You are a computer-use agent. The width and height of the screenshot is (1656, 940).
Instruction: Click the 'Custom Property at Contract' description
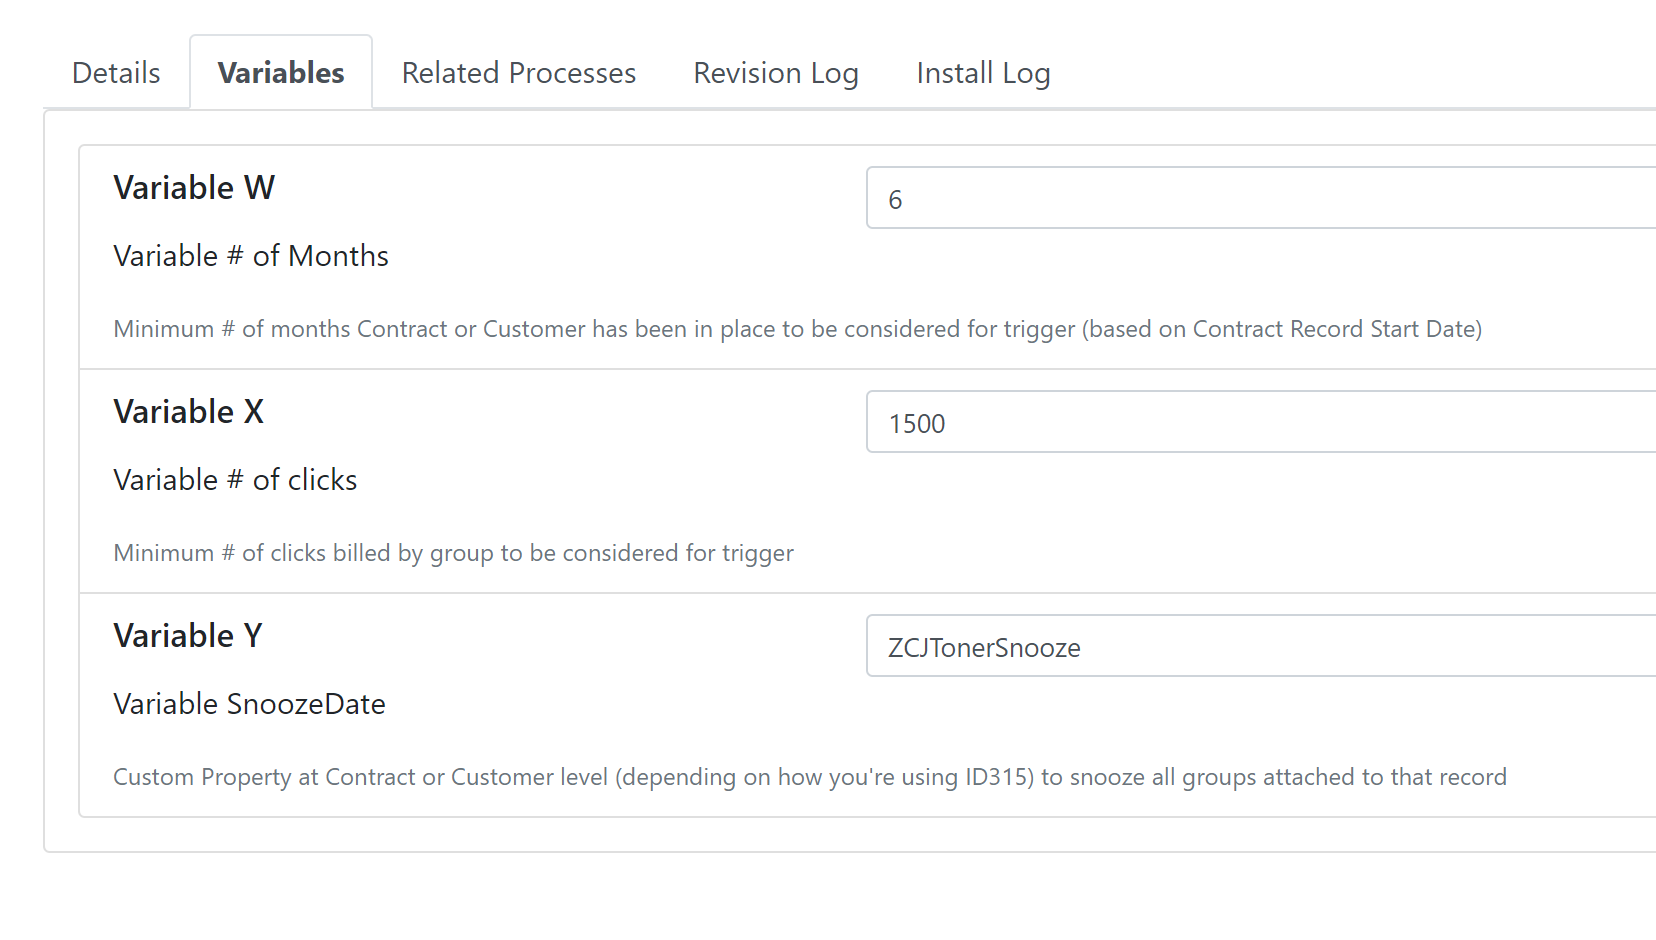click(810, 777)
